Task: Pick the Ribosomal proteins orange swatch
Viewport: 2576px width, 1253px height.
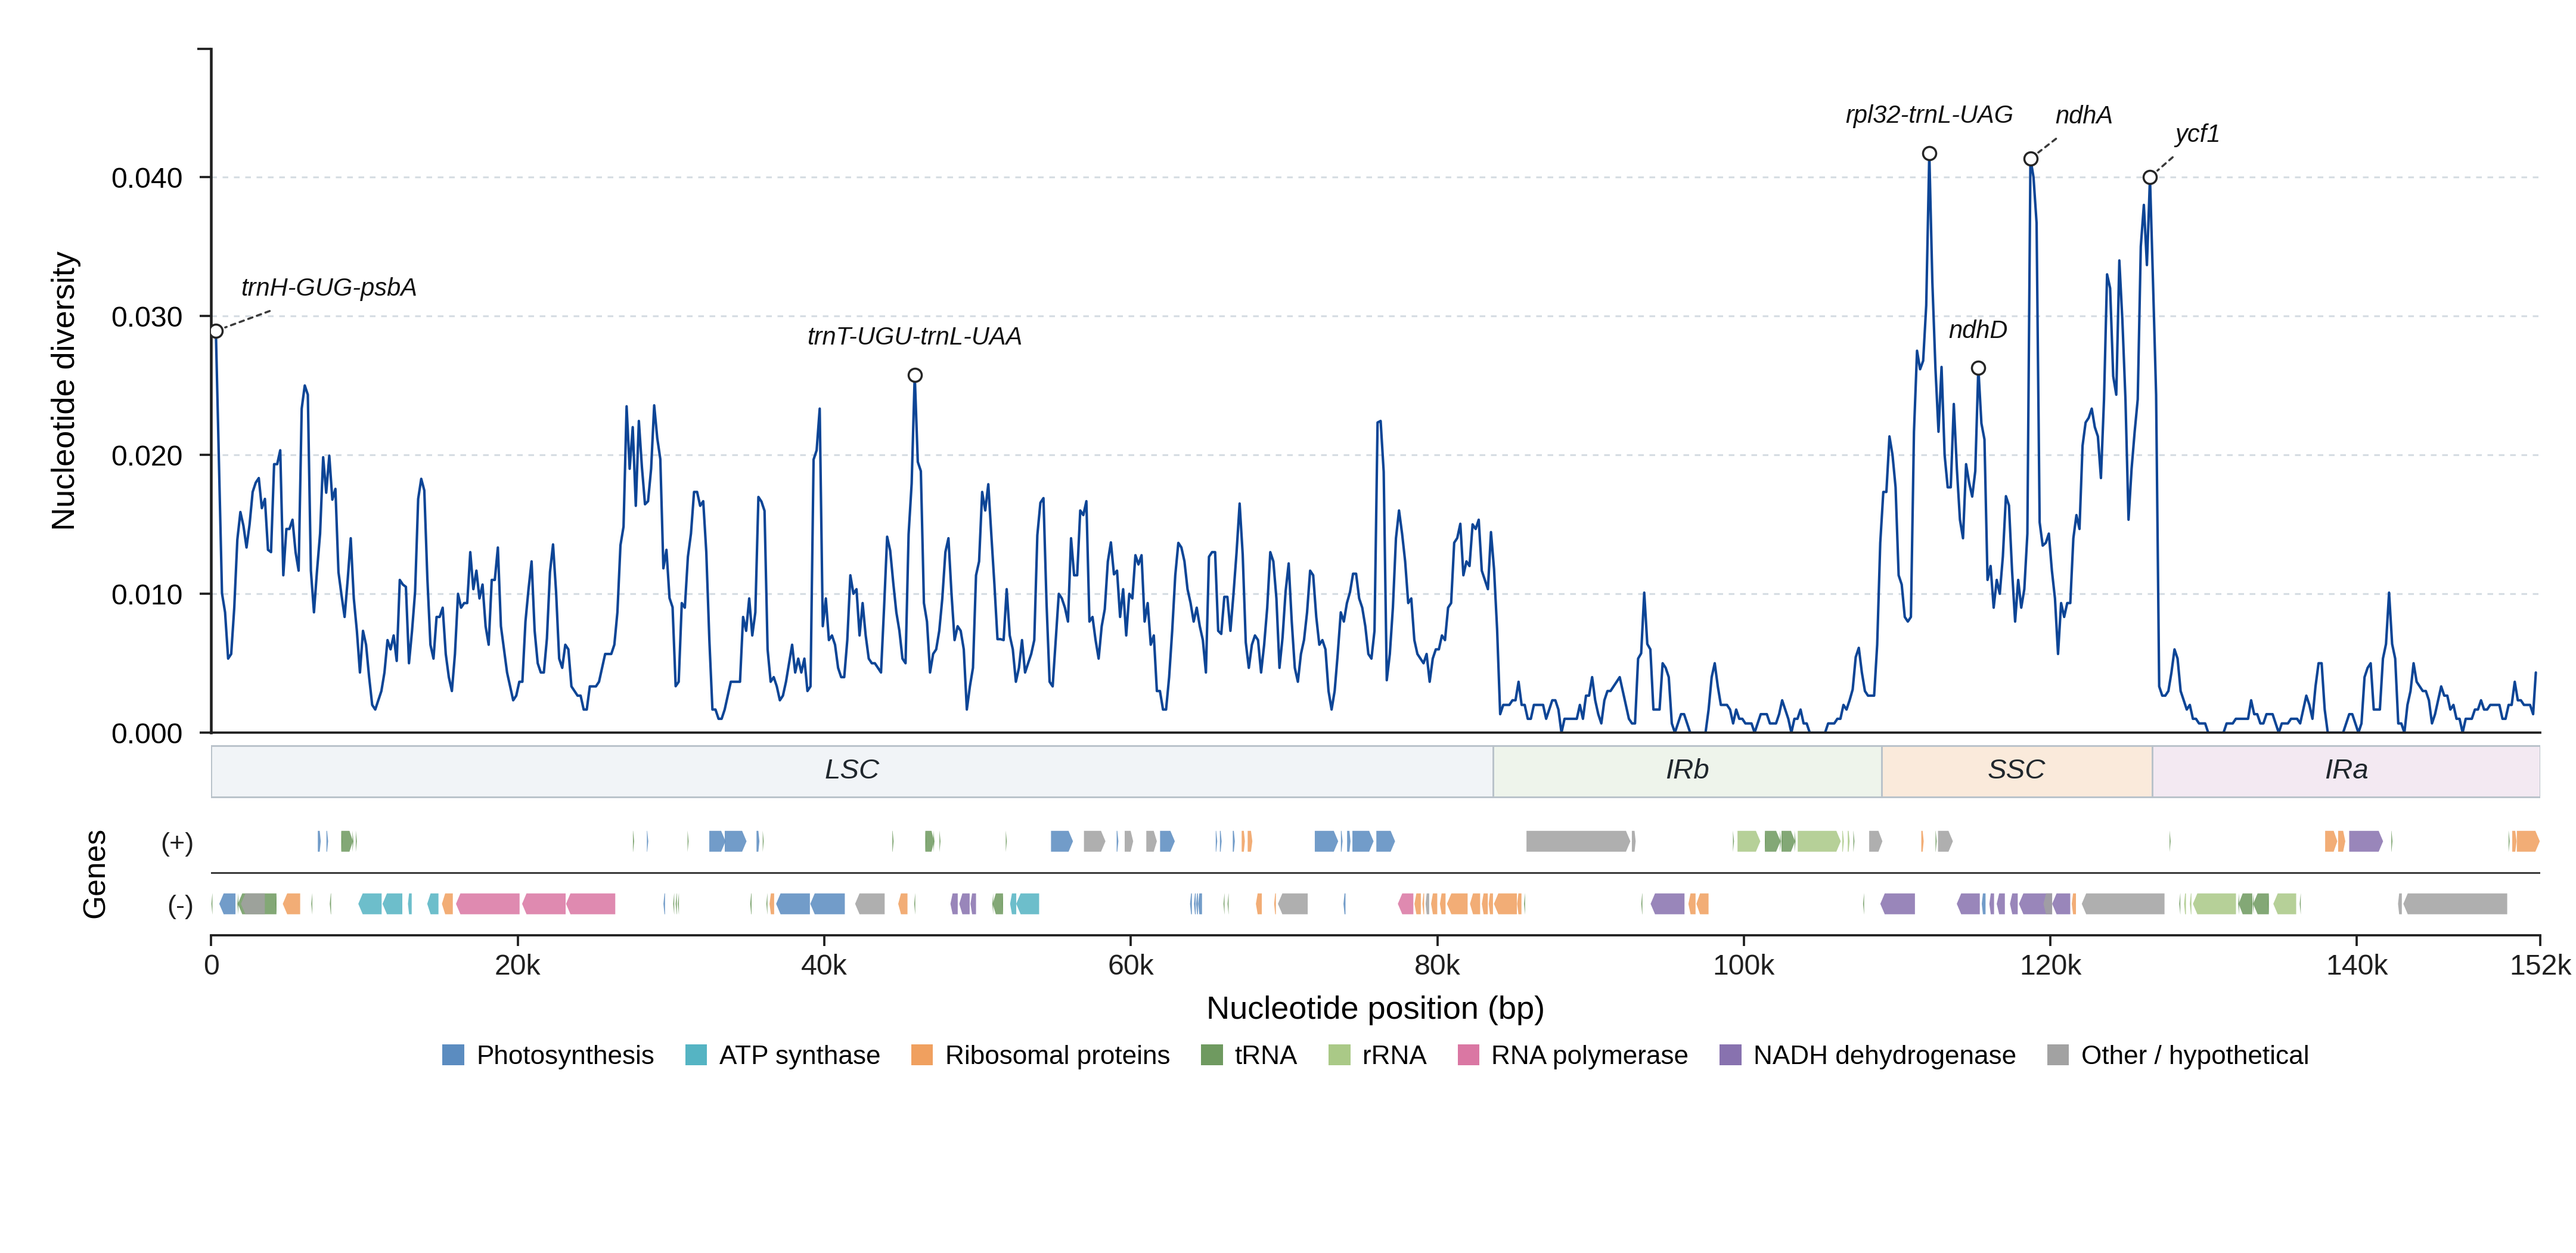Action: pos(922,1055)
